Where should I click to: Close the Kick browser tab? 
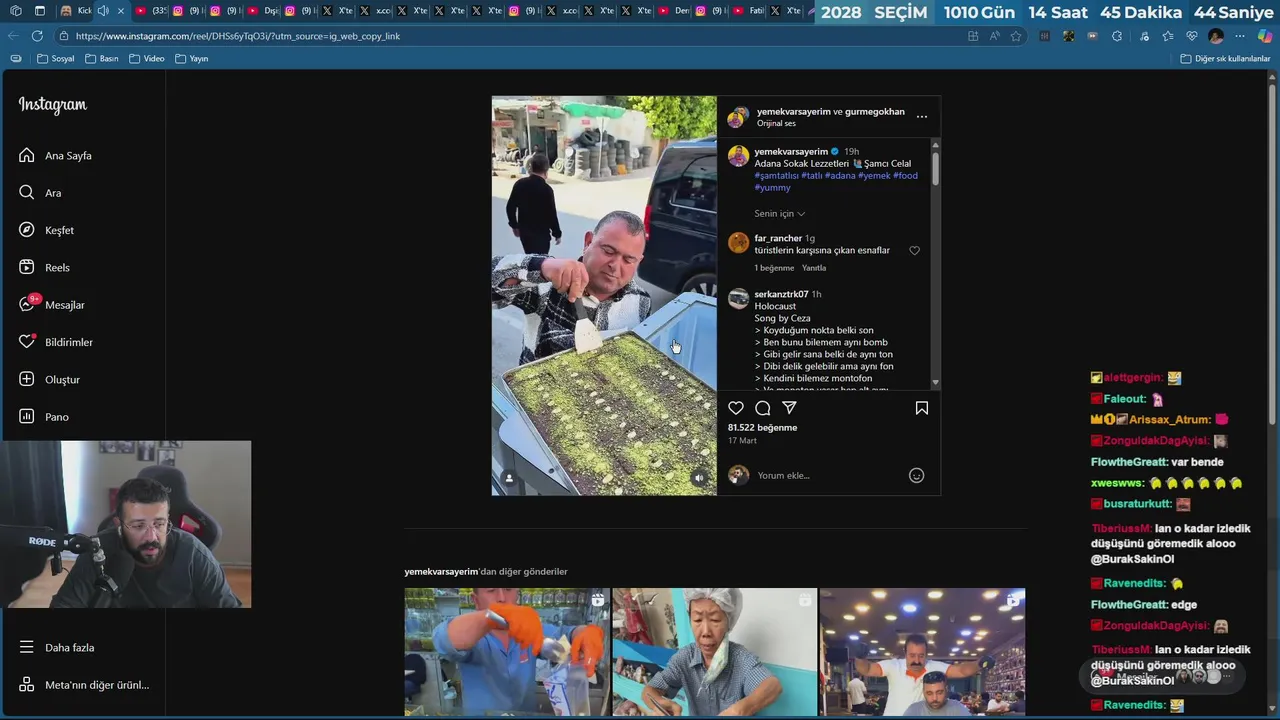(121, 11)
